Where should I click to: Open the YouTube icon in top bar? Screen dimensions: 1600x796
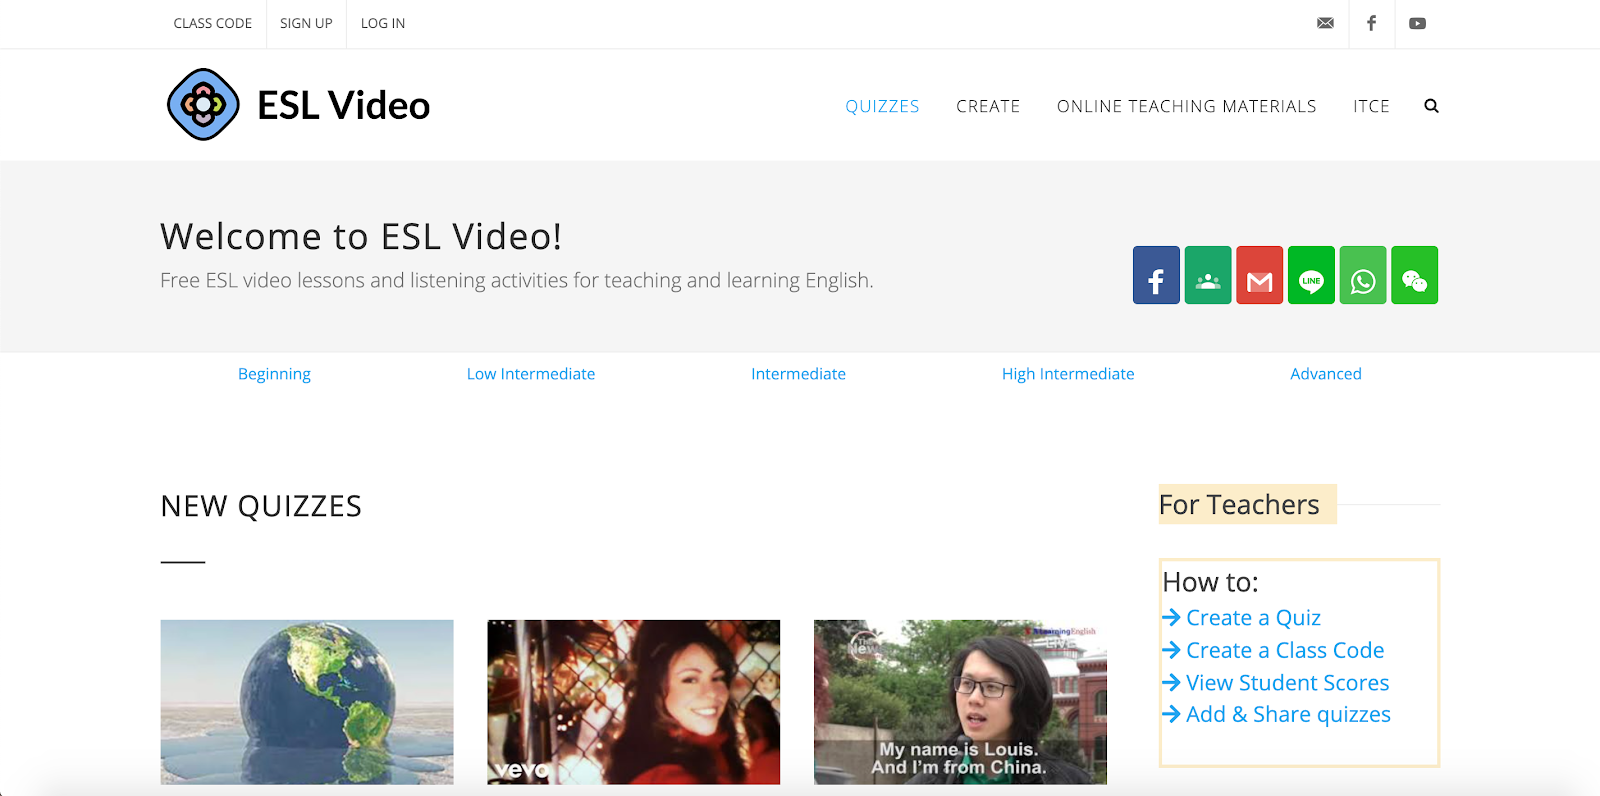1417,23
